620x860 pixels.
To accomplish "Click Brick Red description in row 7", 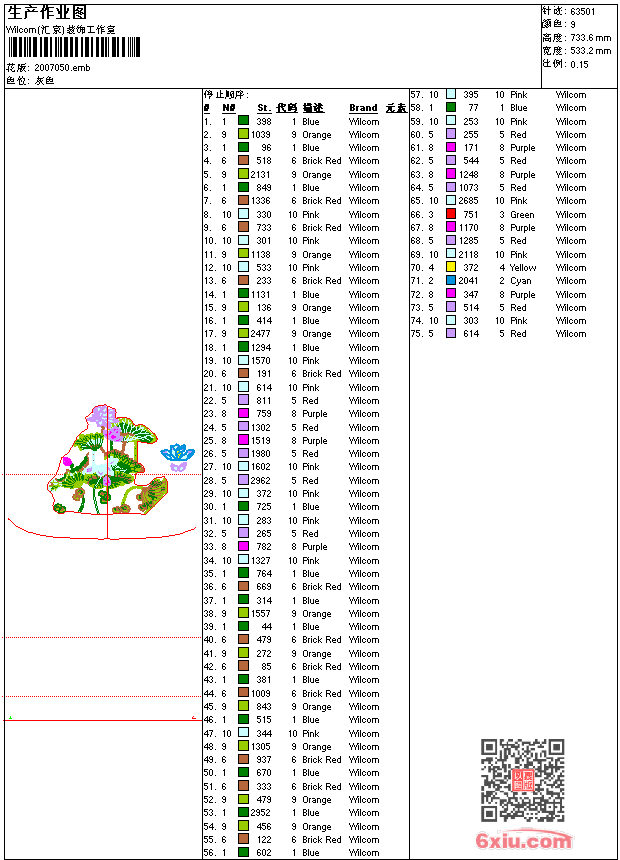I will [322, 201].
